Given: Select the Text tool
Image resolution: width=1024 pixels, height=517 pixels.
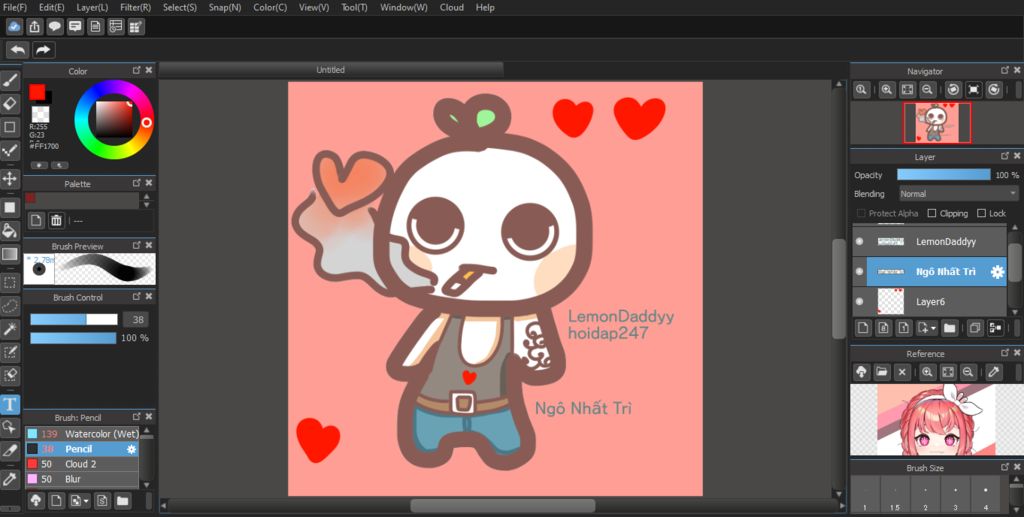Looking at the screenshot, I should 10,404.
